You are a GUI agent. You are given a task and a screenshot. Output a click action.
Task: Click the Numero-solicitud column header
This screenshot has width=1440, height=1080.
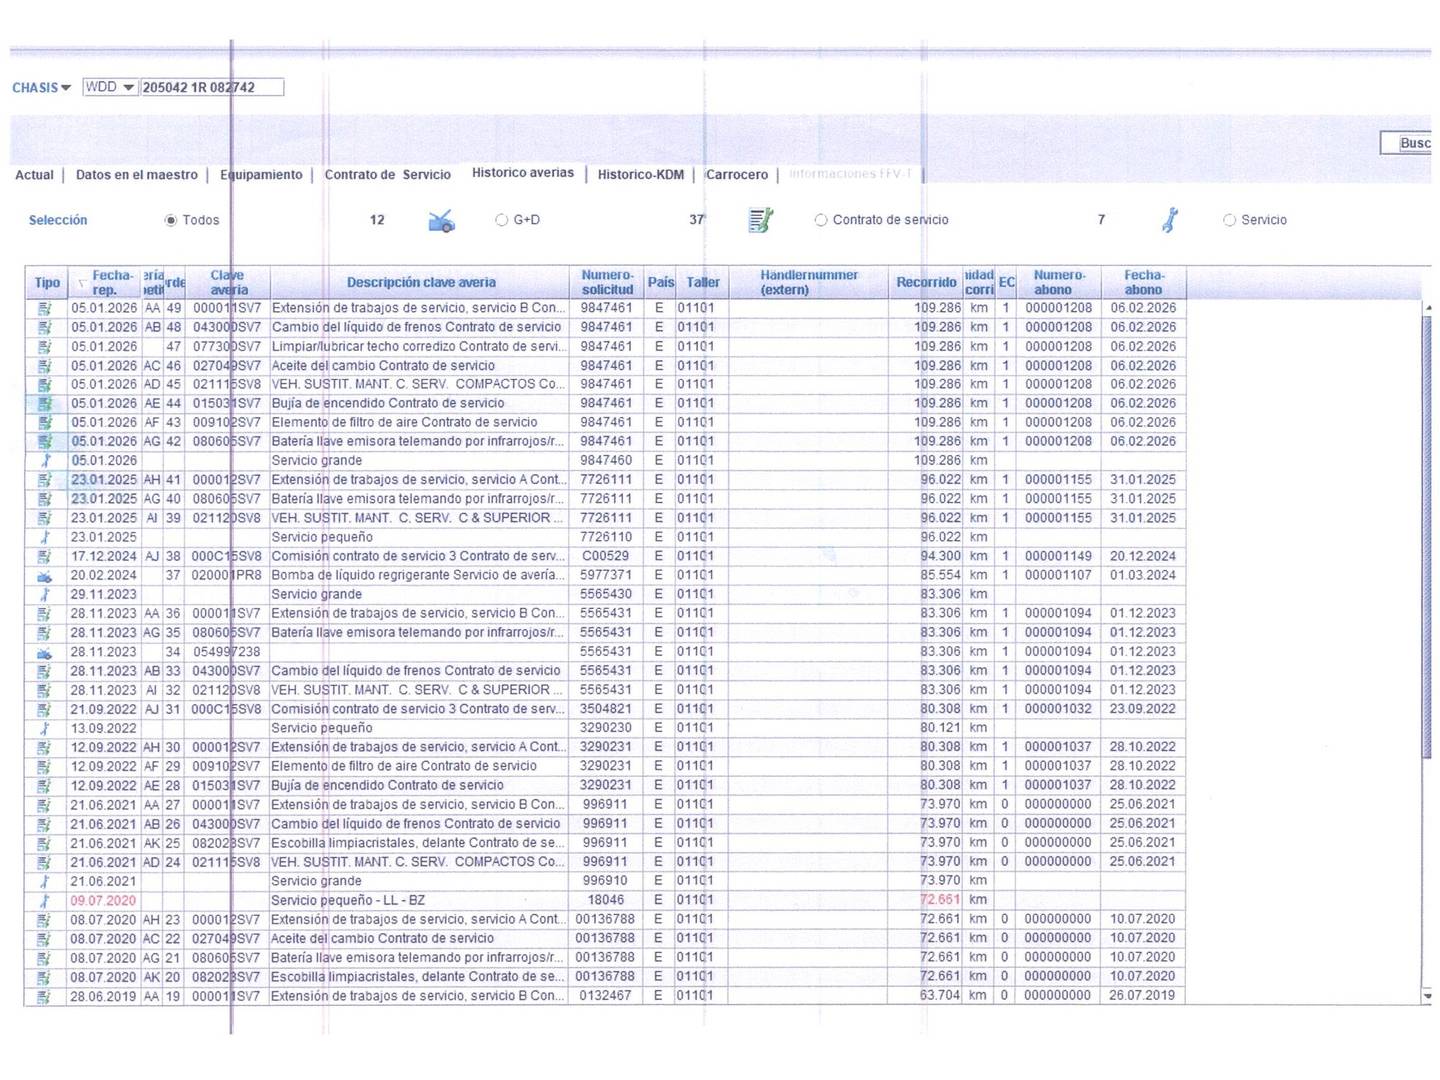pyautogui.click(x=607, y=282)
